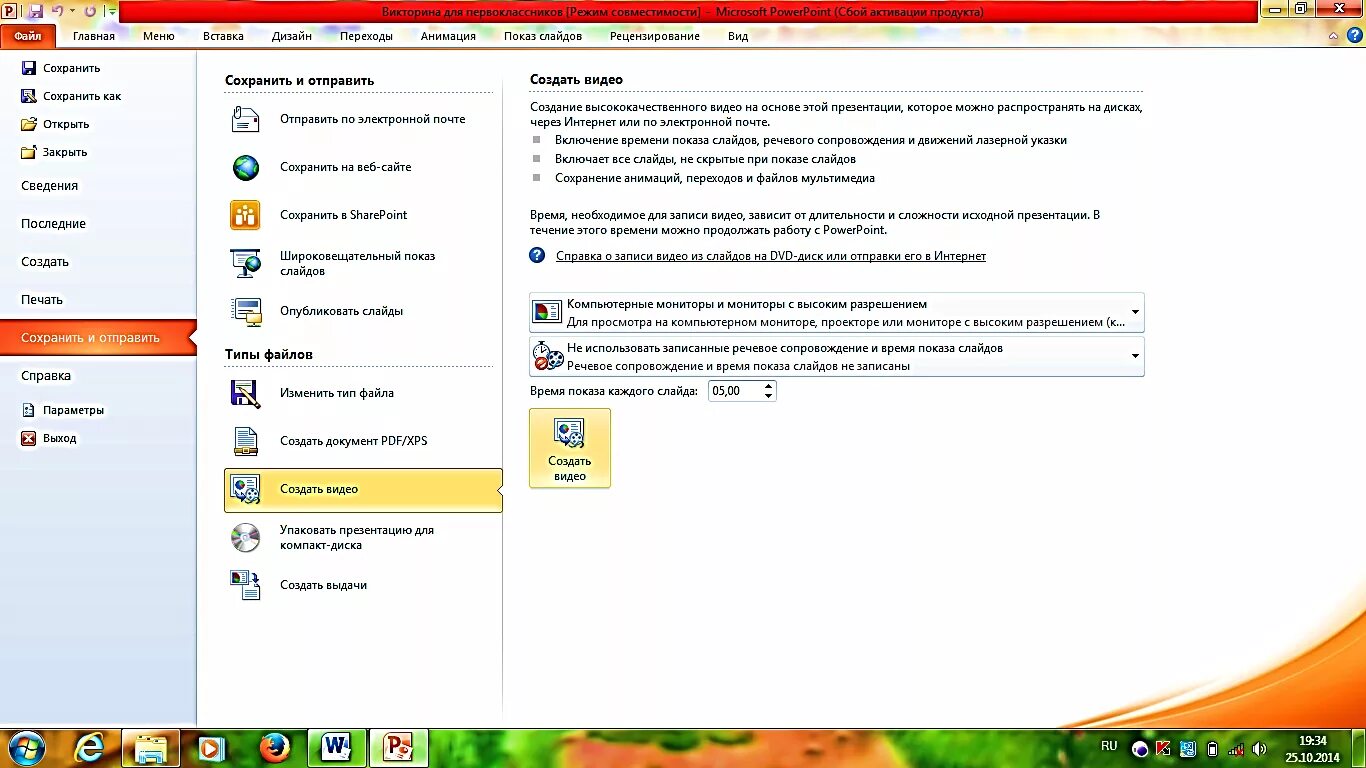Open File Explorer from the taskbar
The height and width of the screenshot is (768, 1366).
(150, 748)
